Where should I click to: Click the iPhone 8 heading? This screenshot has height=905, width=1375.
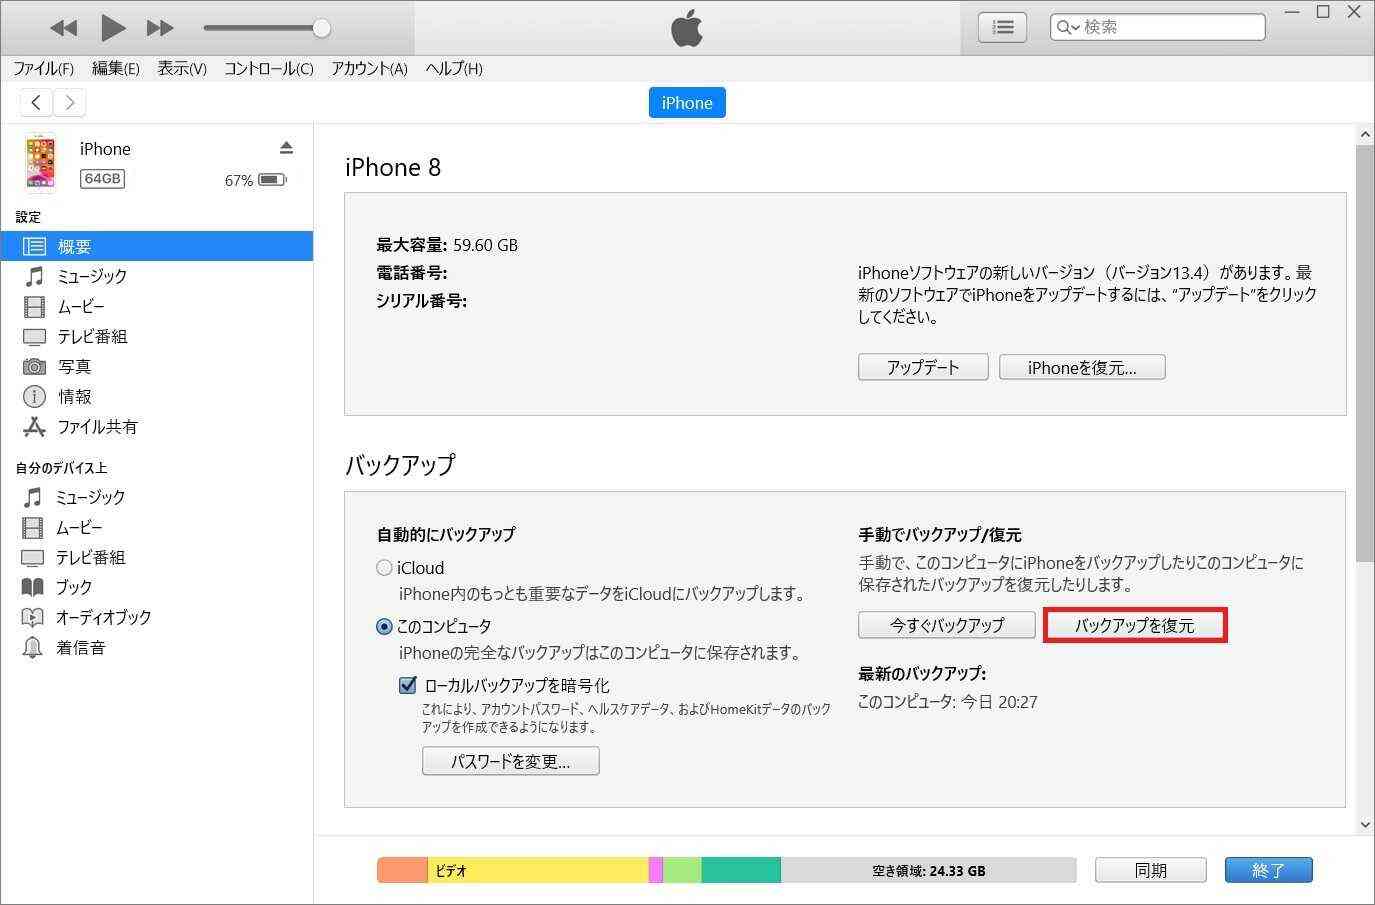393,167
